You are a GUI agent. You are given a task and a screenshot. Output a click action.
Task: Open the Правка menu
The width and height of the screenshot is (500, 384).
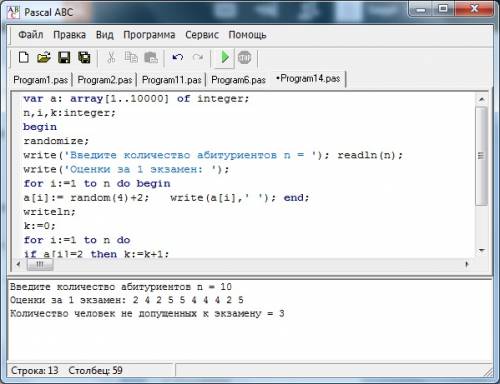coord(69,35)
